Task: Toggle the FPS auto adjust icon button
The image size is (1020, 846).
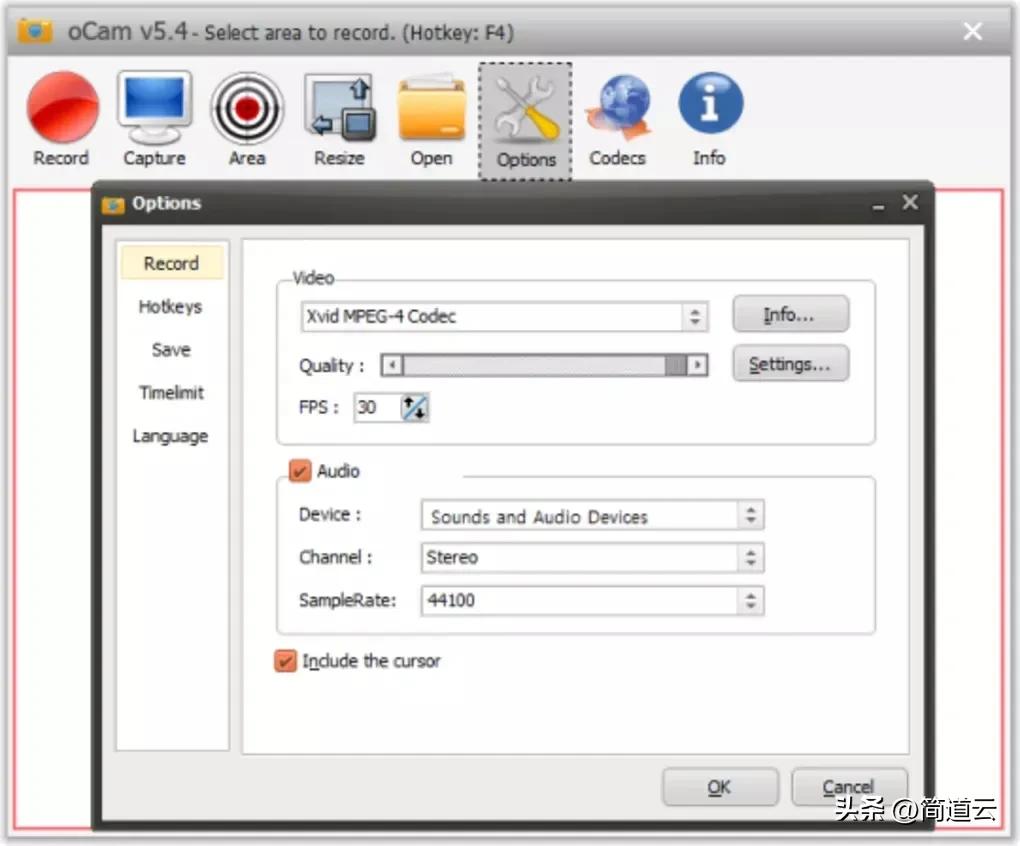Action: coord(414,408)
